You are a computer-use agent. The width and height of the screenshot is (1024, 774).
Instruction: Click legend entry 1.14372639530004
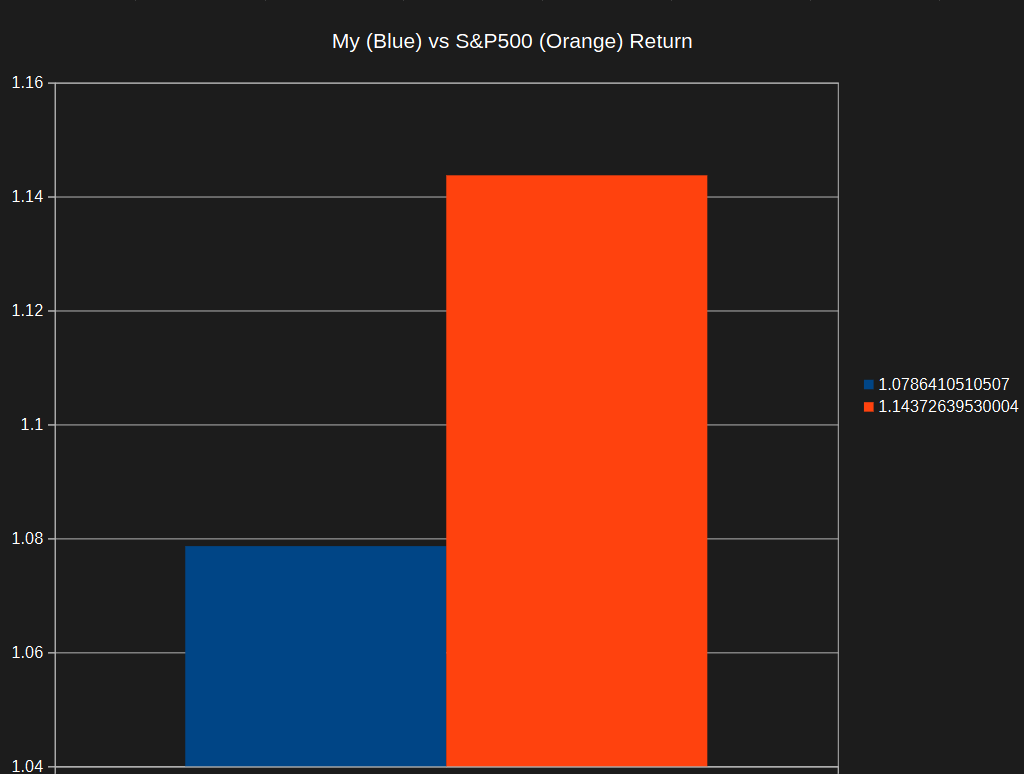coord(947,407)
